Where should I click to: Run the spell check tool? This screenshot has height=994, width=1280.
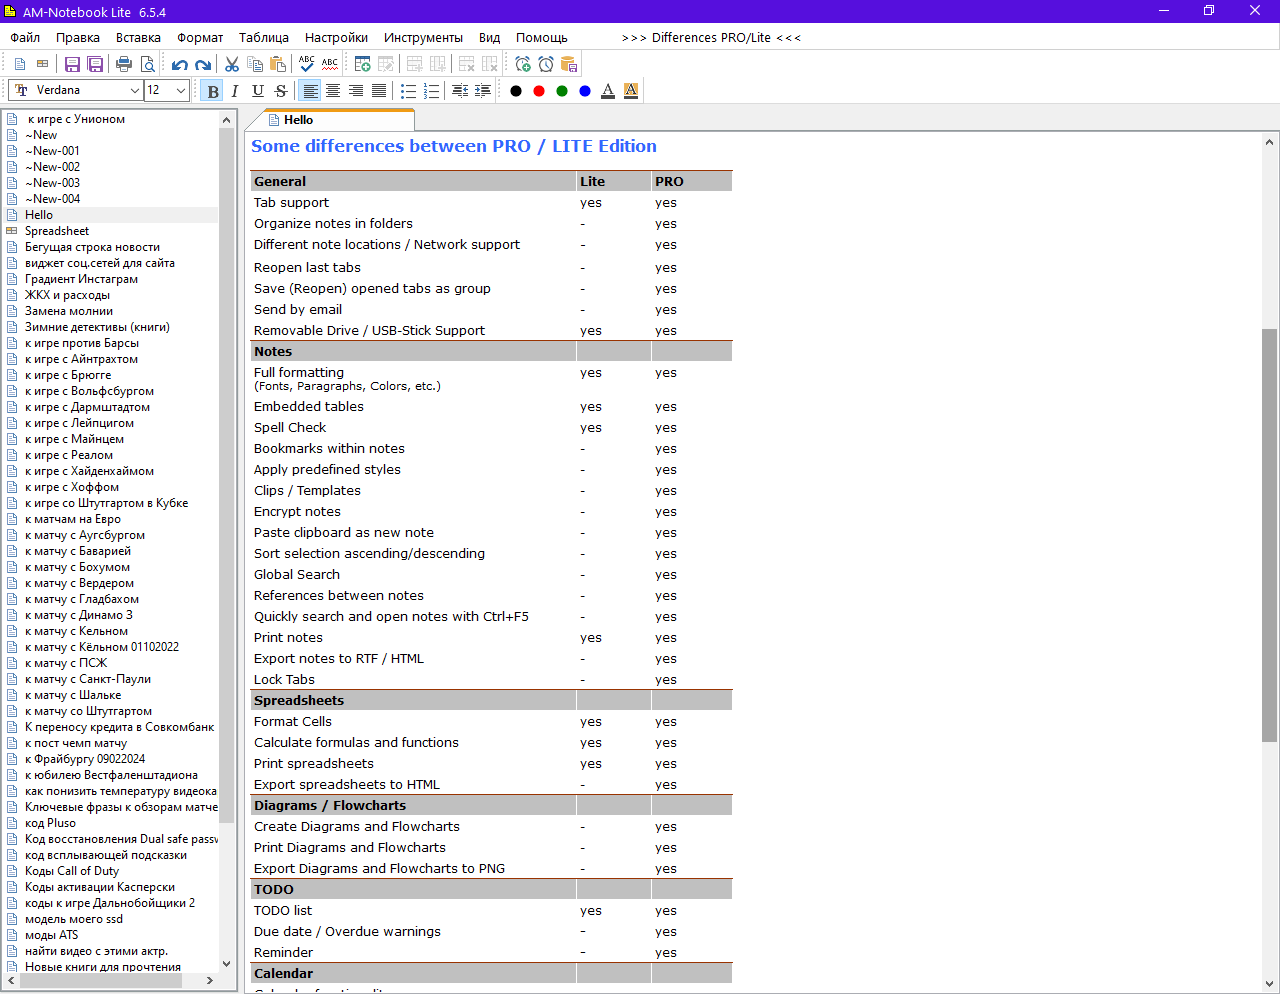[307, 64]
